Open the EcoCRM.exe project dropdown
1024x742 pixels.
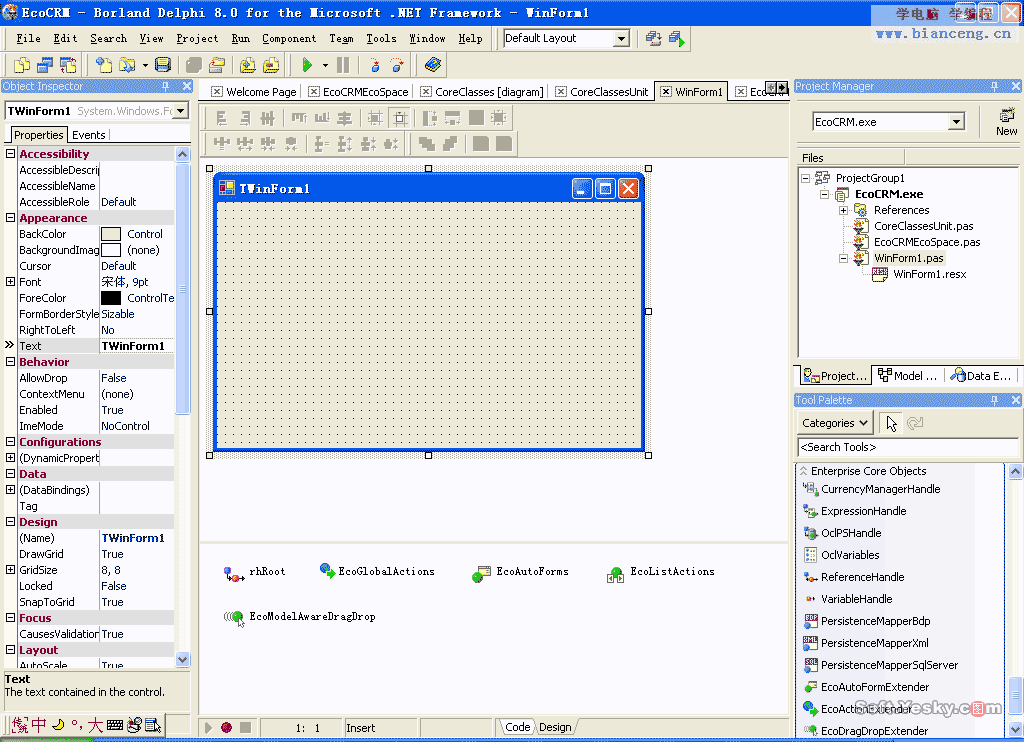956,121
